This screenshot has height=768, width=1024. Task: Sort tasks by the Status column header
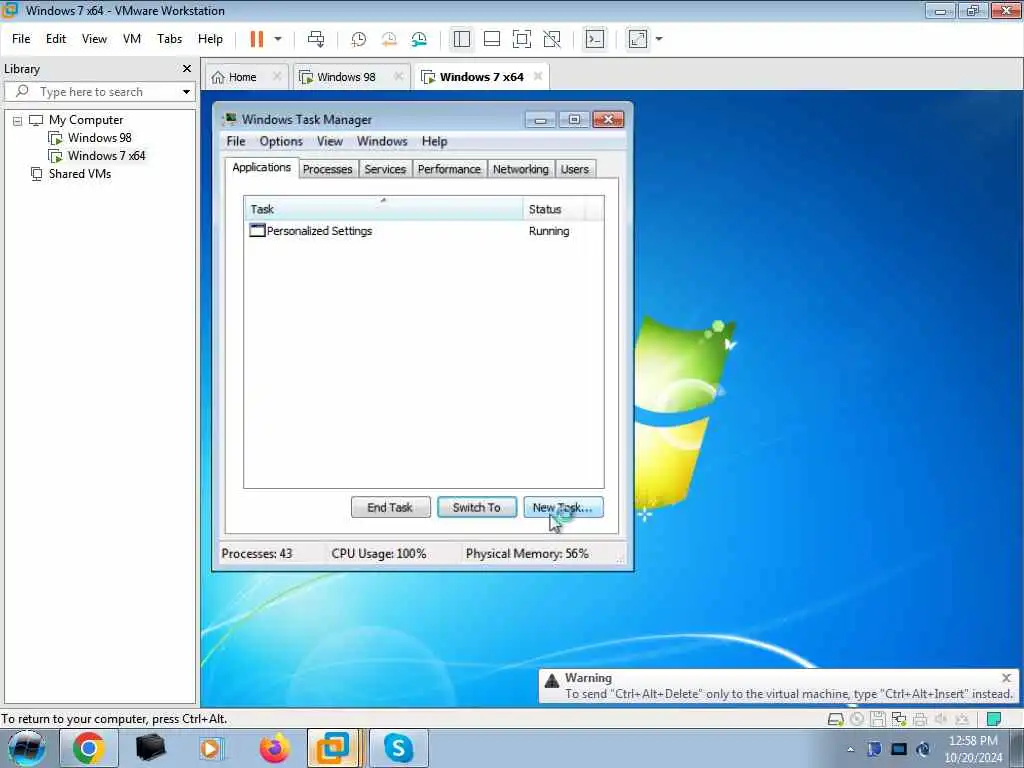coord(554,209)
